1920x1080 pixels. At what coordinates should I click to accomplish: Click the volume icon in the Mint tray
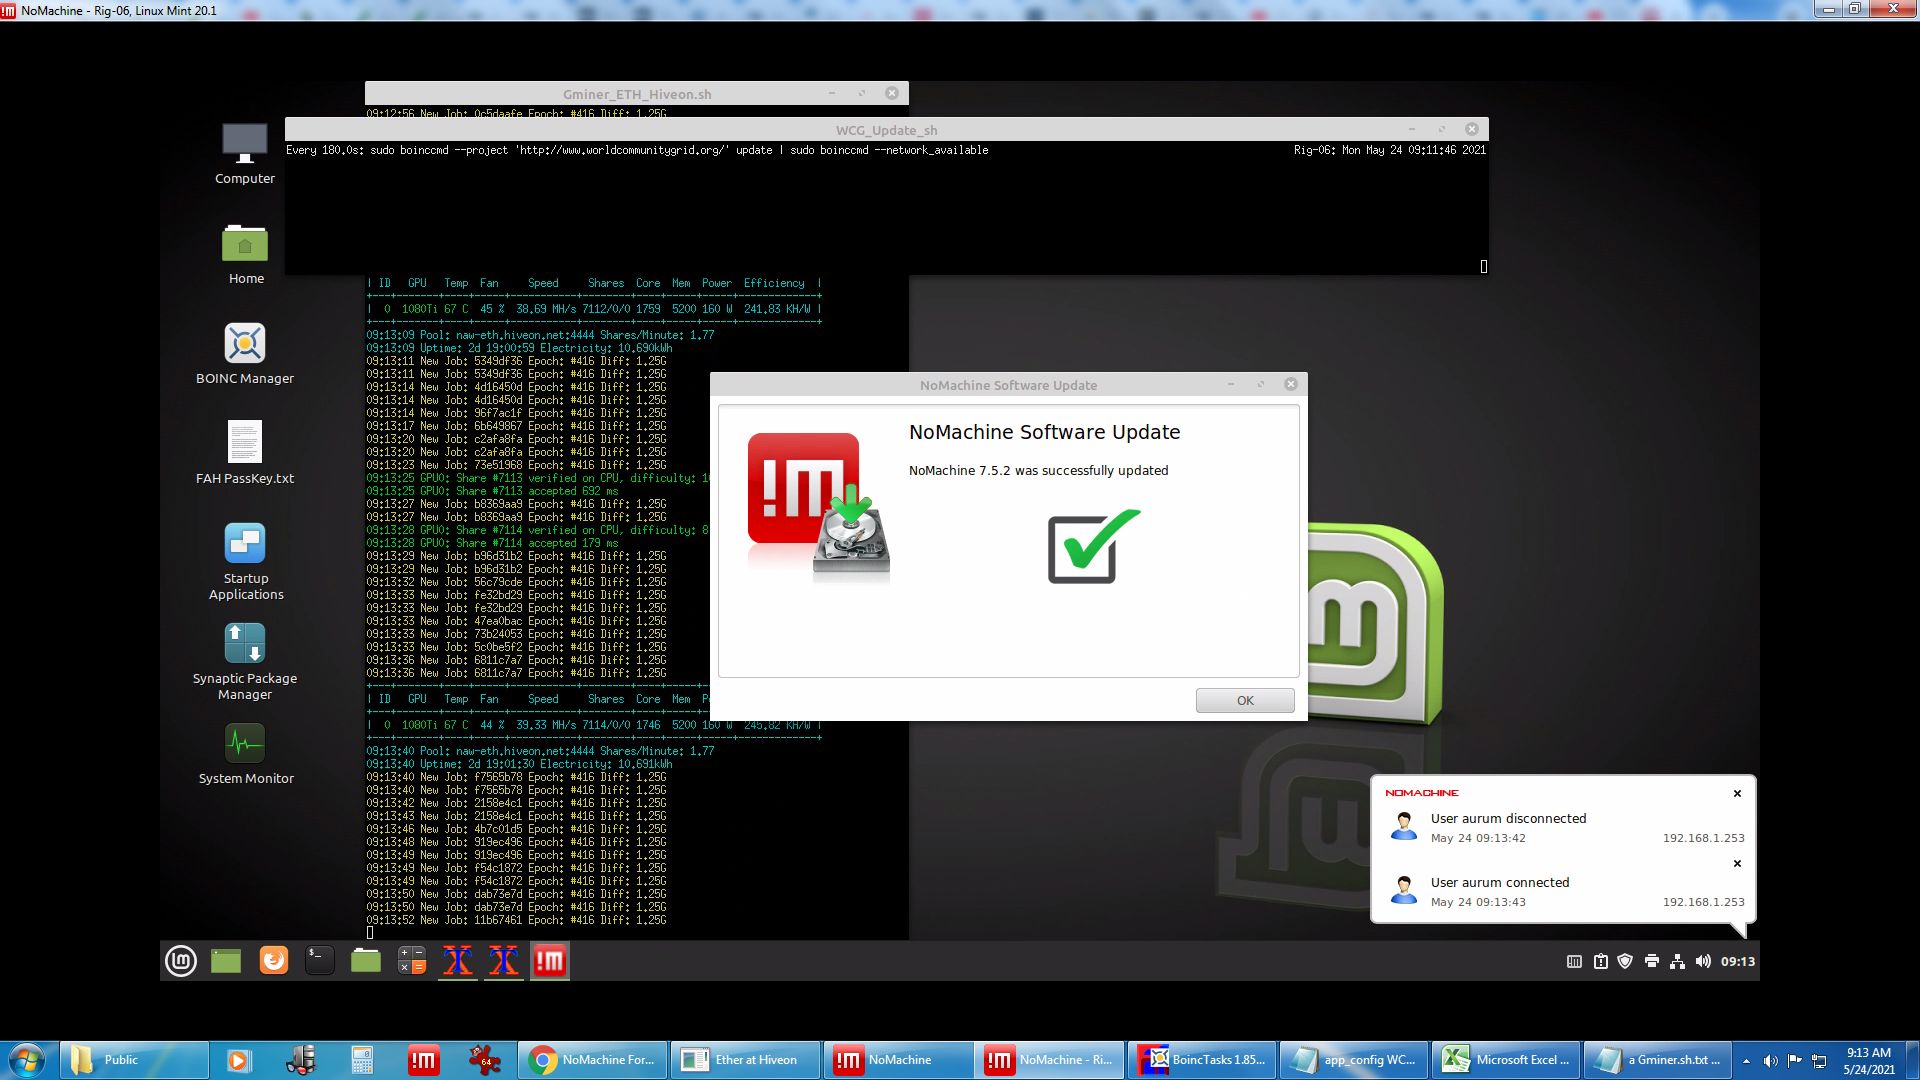click(1703, 961)
